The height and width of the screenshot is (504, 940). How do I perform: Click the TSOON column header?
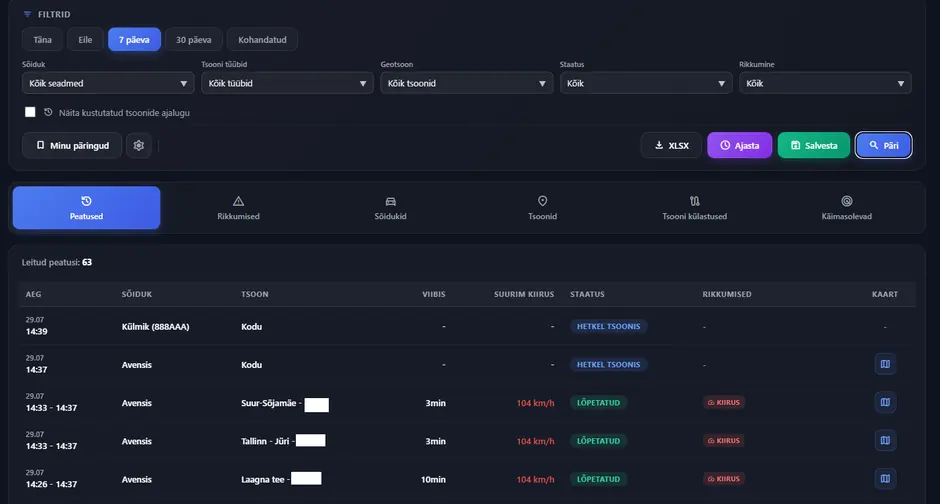[255, 294]
